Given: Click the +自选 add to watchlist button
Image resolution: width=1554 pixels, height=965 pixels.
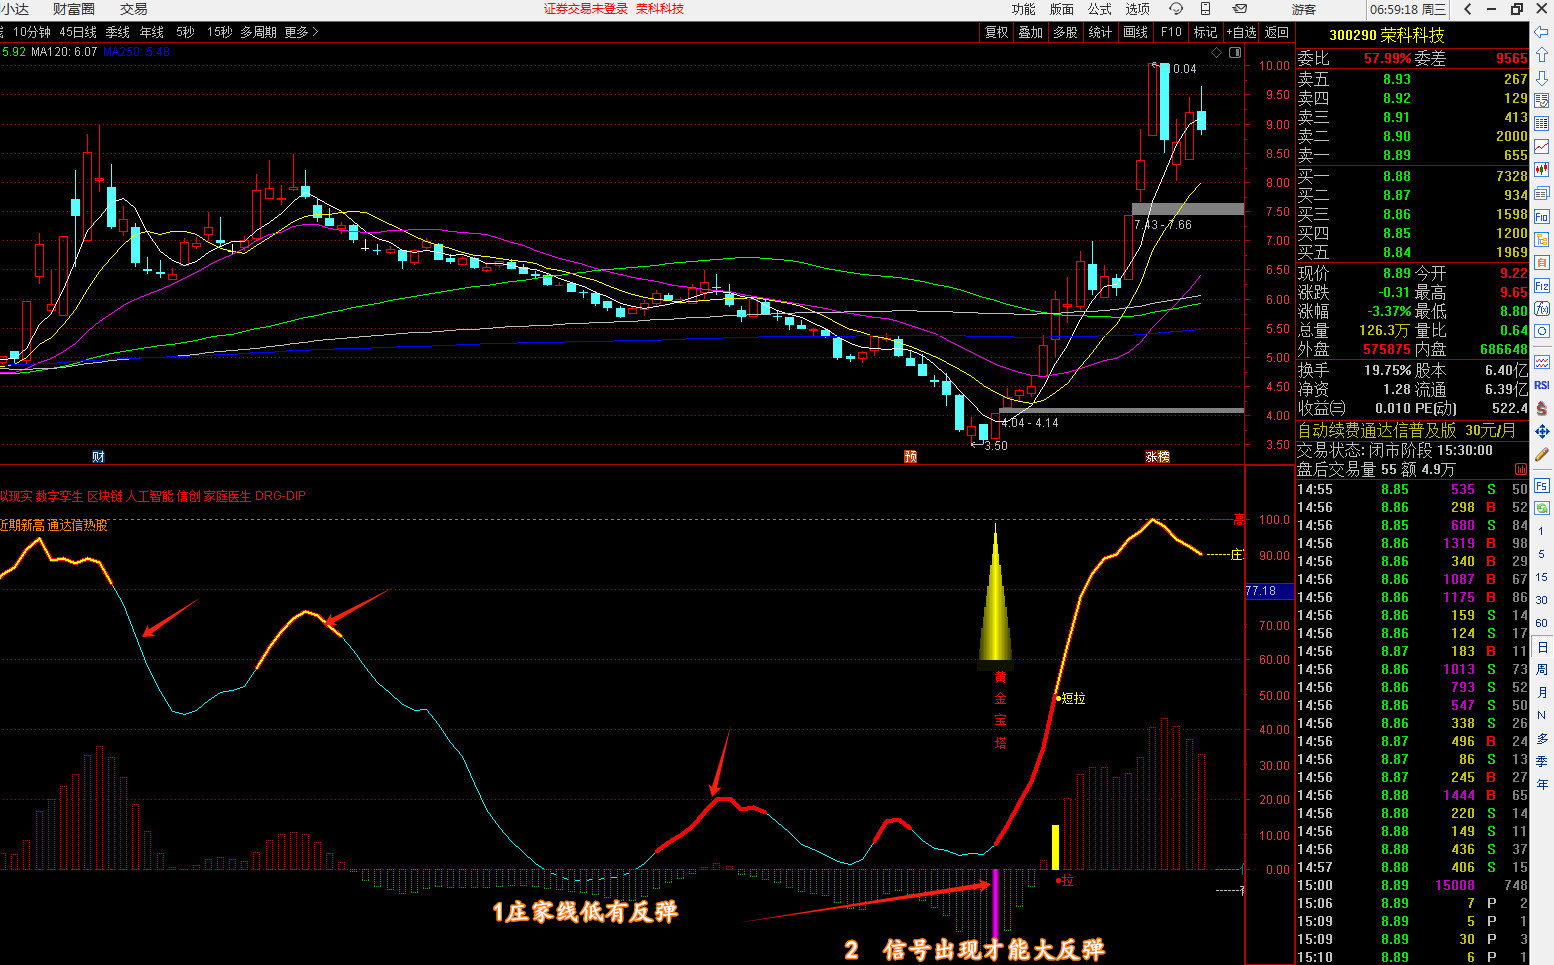Looking at the screenshot, I should point(1241,32).
